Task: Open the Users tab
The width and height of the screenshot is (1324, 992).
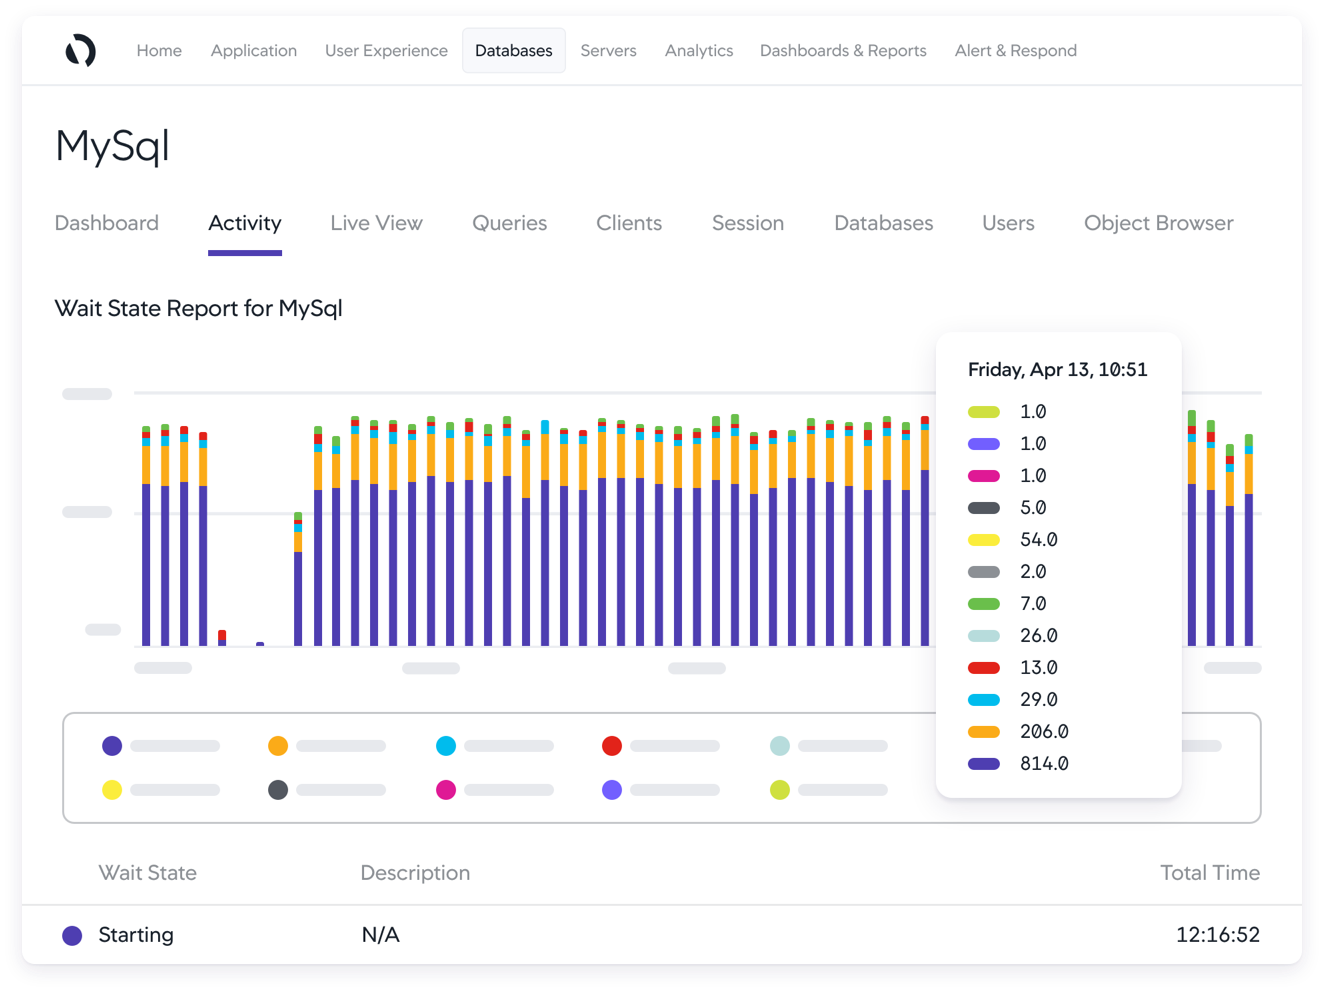Action: [x=1008, y=223]
